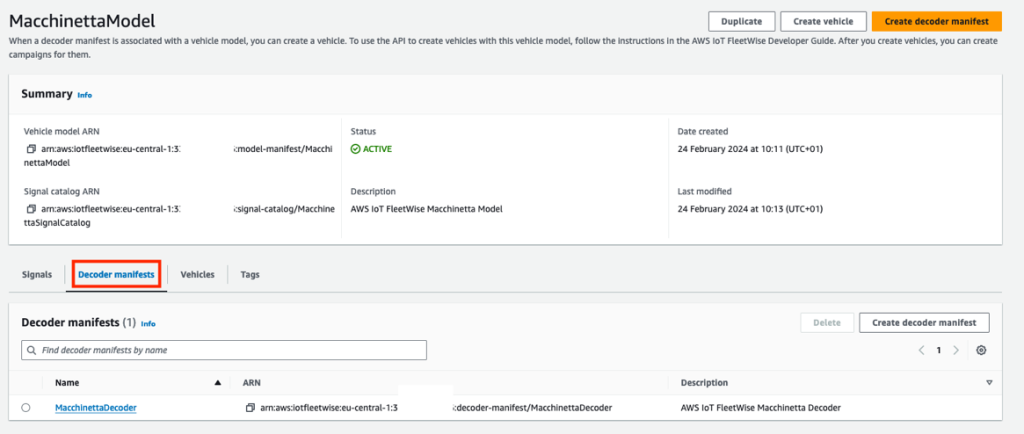Switch to the Signals tab
This screenshot has width=1024, height=434.
tap(37, 274)
